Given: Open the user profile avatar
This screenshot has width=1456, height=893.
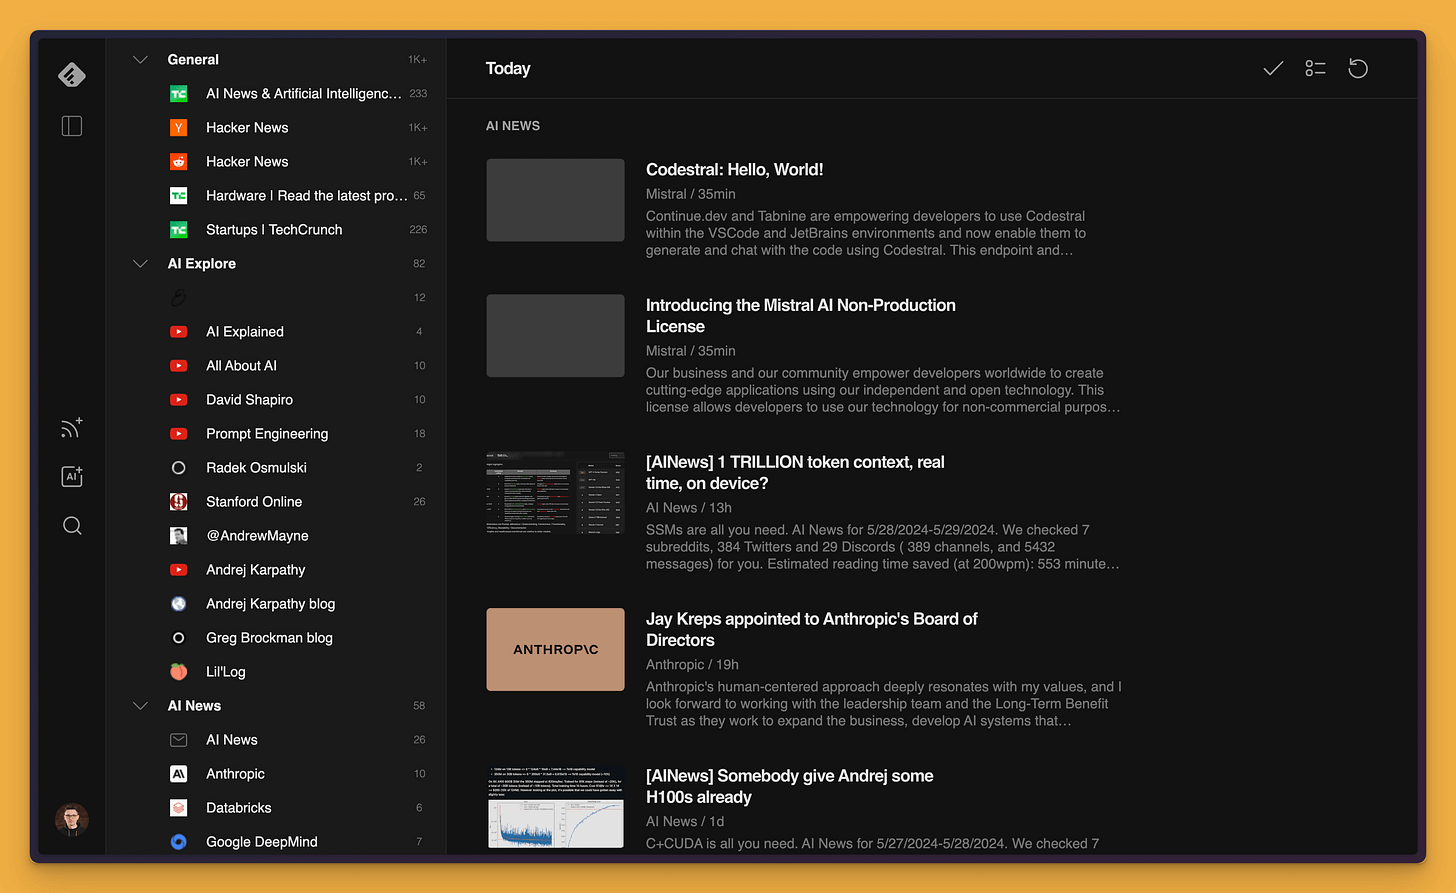Looking at the screenshot, I should tap(72, 820).
